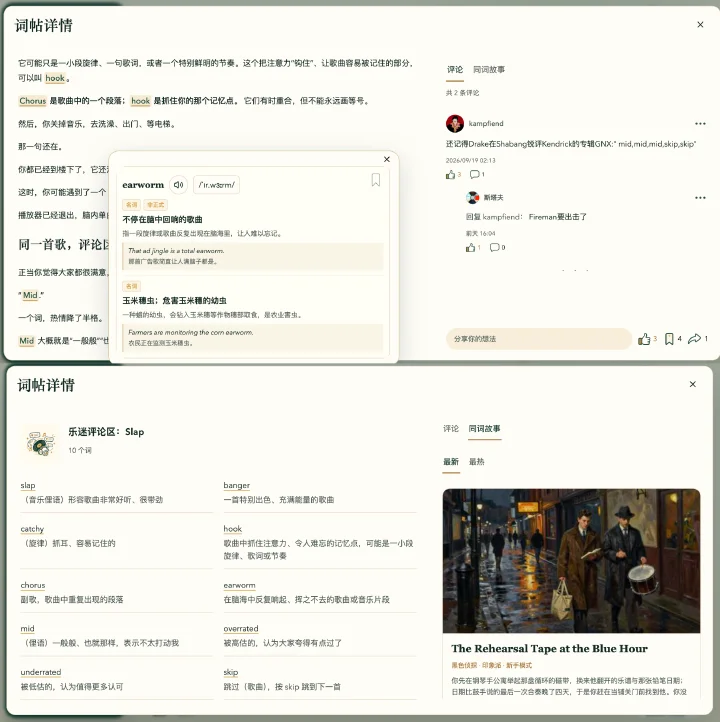720x722 pixels.
Task: Bookmark the earworm word entry
Action: coord(376,180)
